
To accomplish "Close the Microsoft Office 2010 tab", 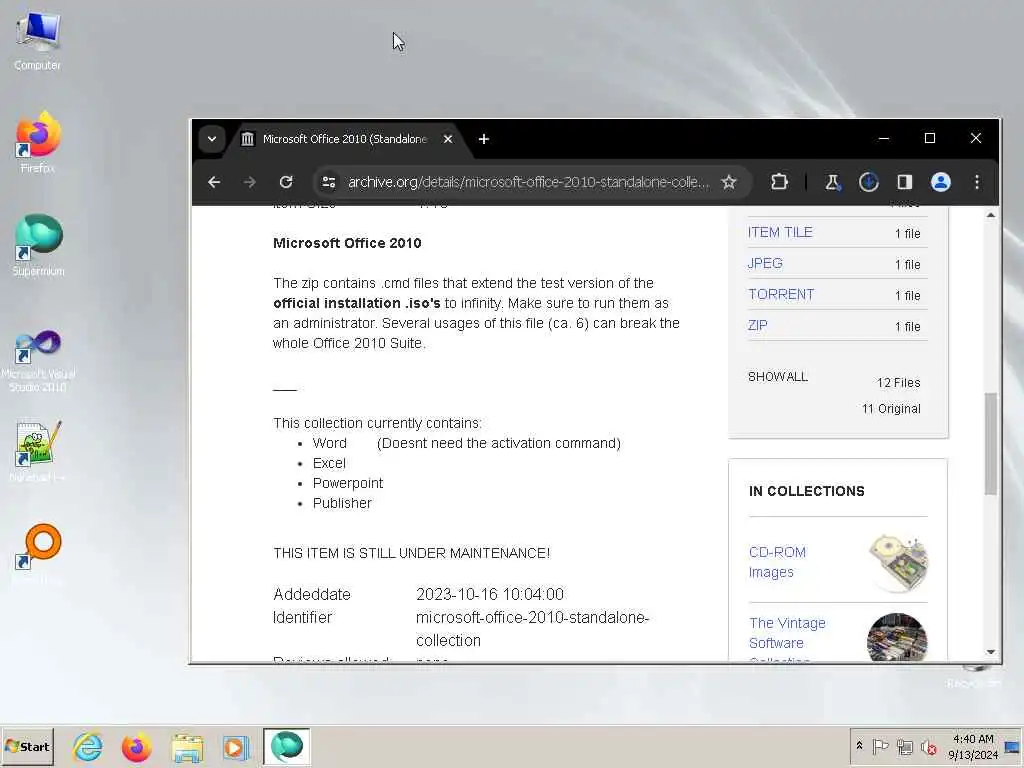I will pyautogui.click(x=448, y=139).
